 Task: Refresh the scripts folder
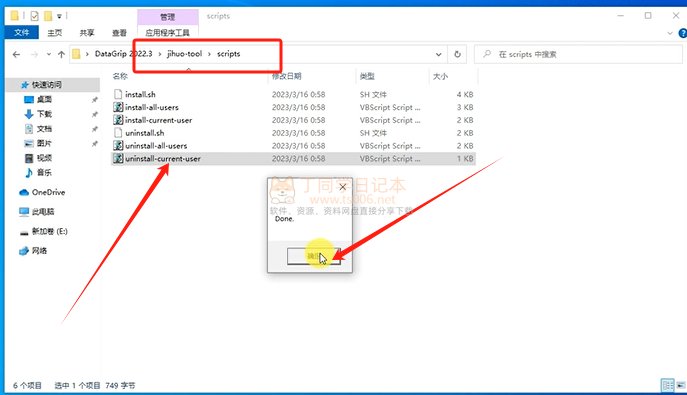[457, 54]
